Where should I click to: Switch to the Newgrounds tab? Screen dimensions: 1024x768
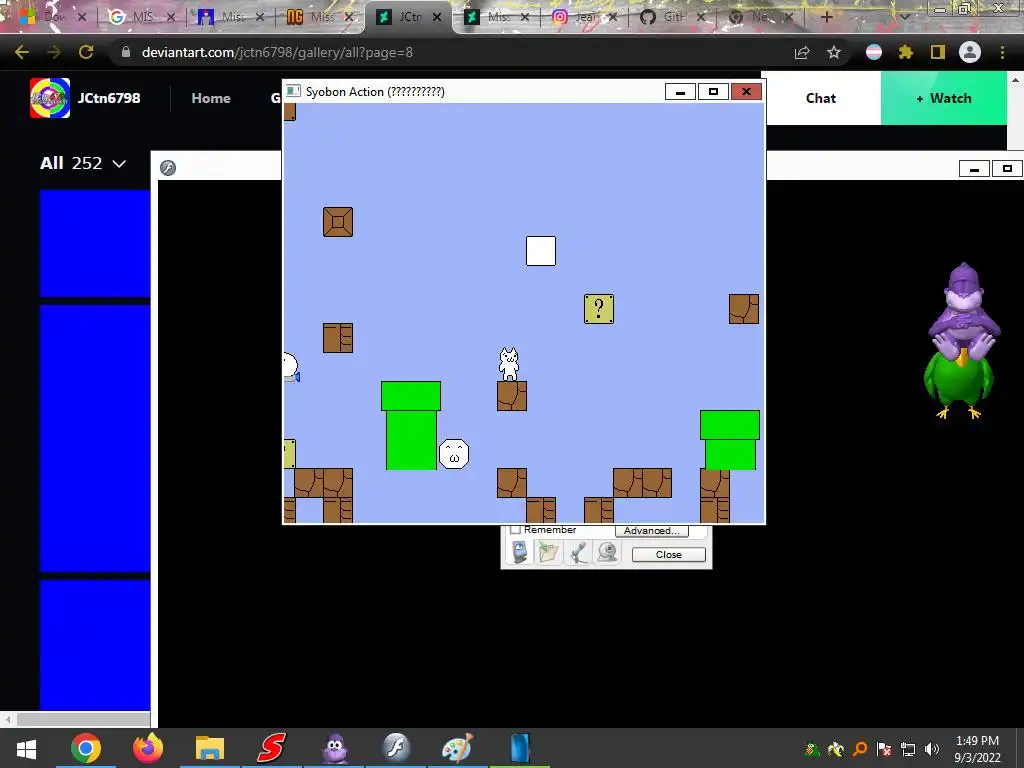coord(320,17)
